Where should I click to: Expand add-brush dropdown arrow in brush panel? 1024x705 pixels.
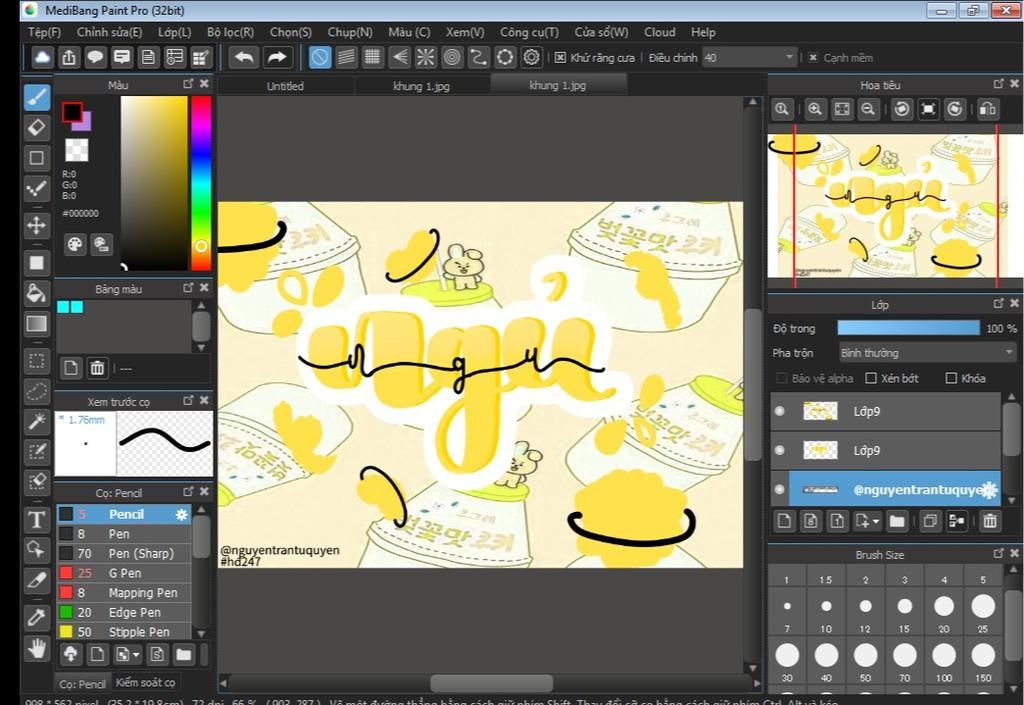point(136,654)
